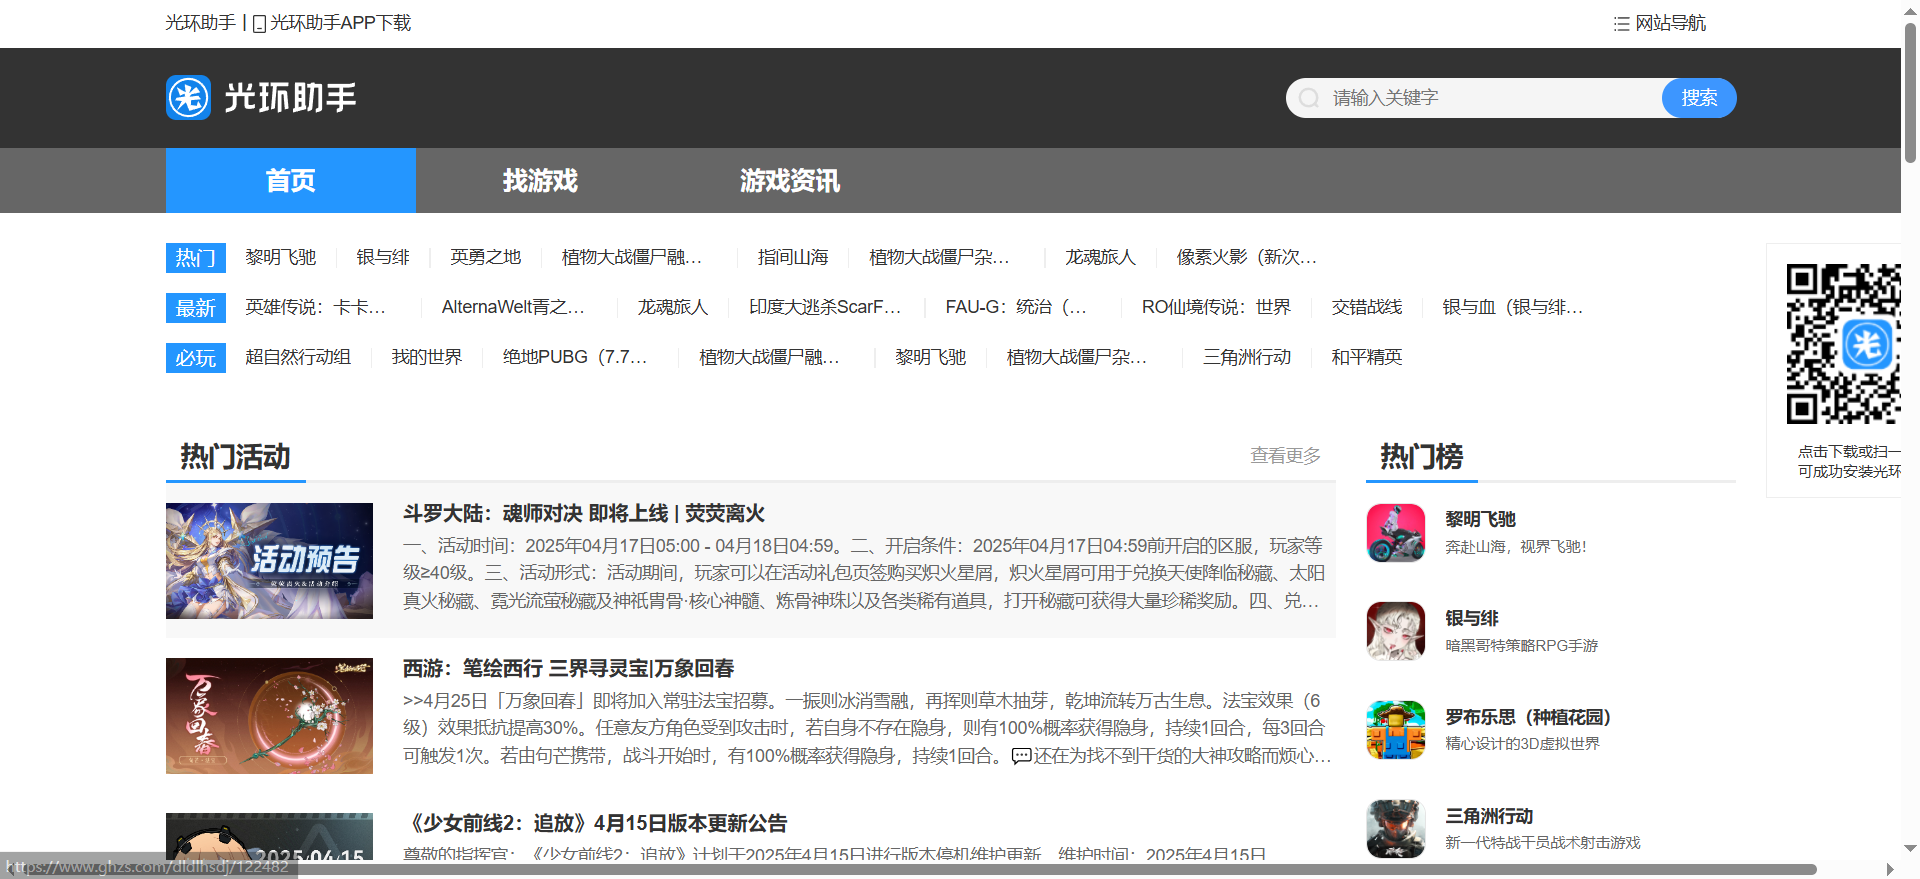Open the 西游 万象回春 thumbnail
Viewport: 1920px width, 879px height.
point(269,716)
